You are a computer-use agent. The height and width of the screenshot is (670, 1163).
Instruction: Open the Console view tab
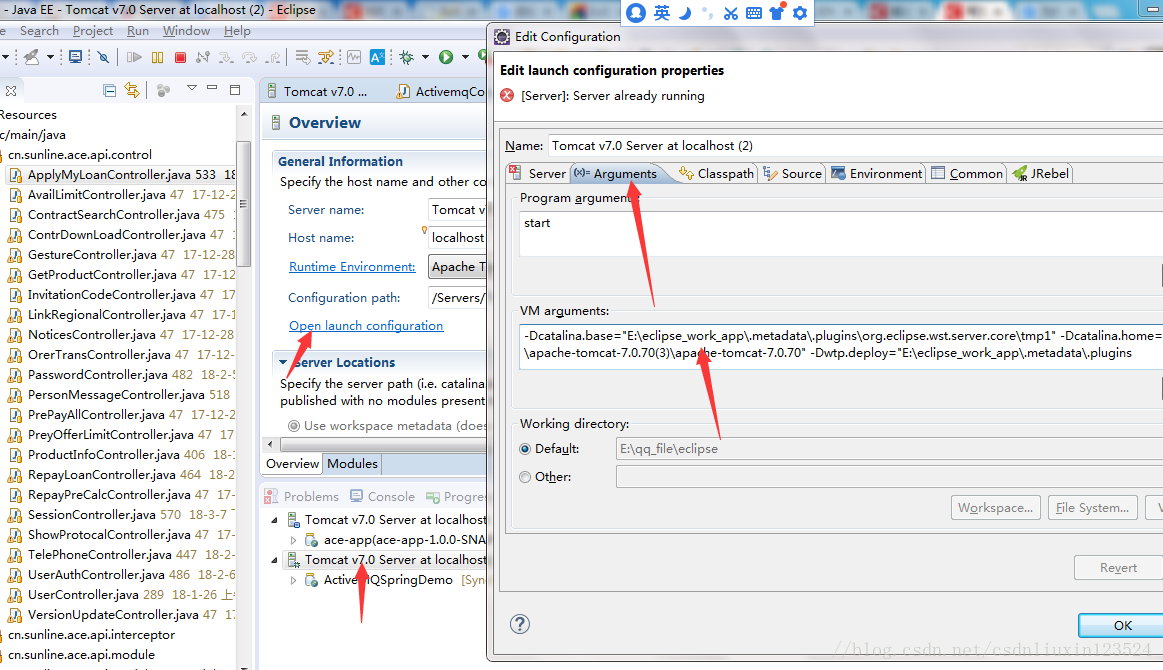[383, 496]
